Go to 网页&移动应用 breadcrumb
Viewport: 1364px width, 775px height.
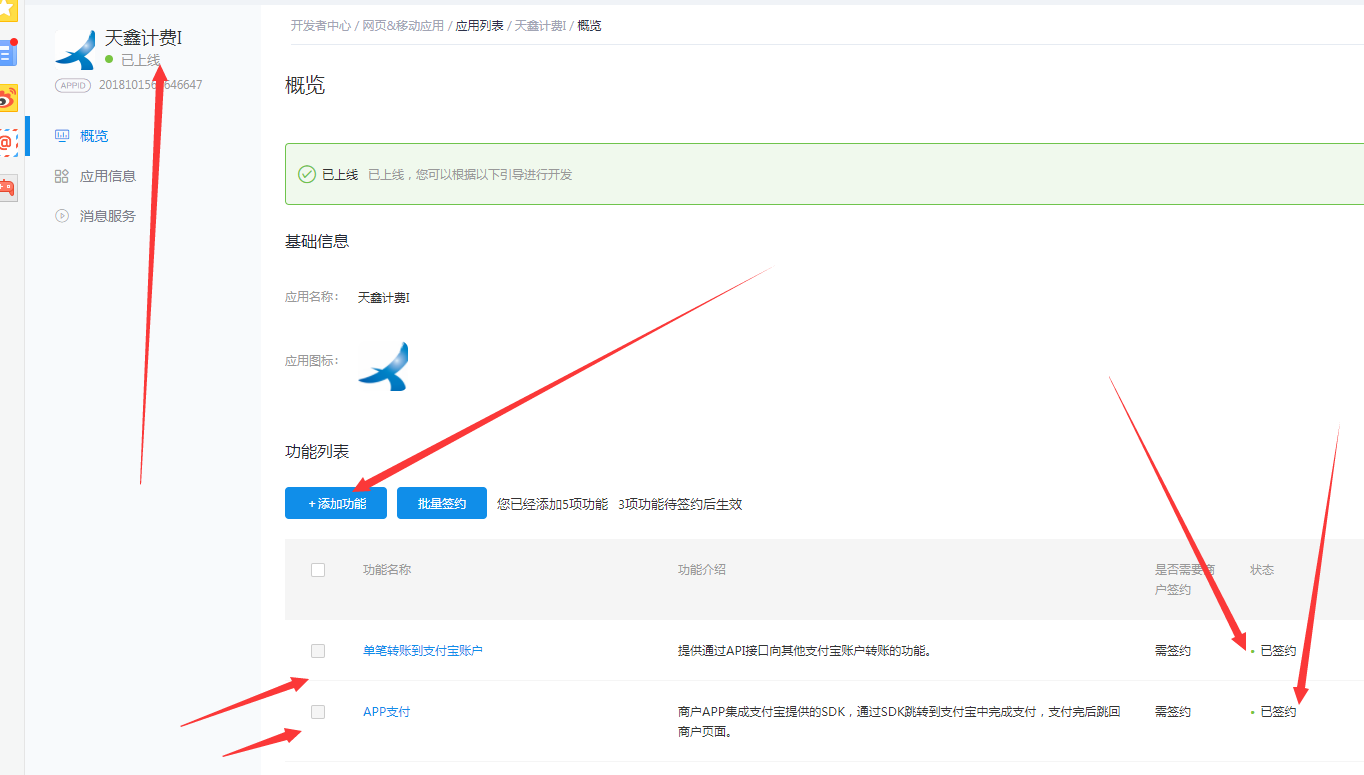click(x=403, y=26)
